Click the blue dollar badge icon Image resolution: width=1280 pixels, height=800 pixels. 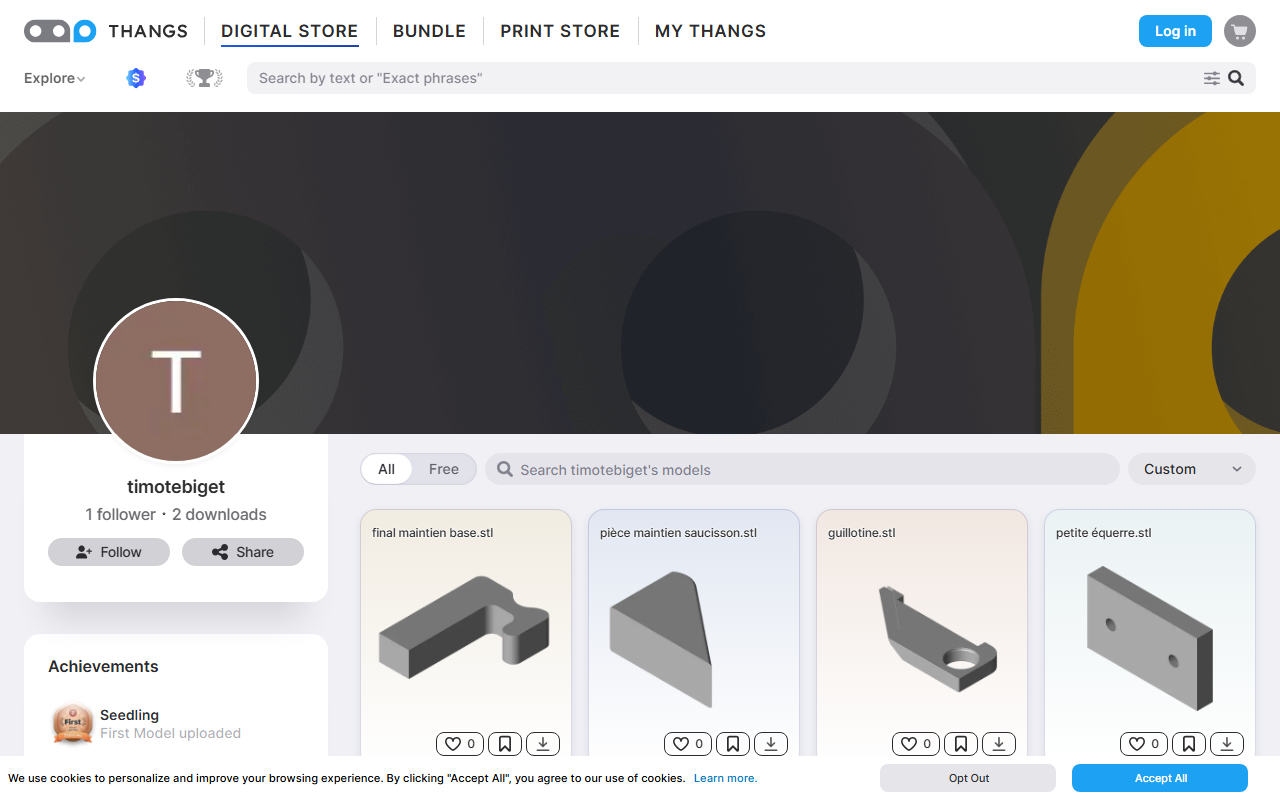tap(136, 78)
